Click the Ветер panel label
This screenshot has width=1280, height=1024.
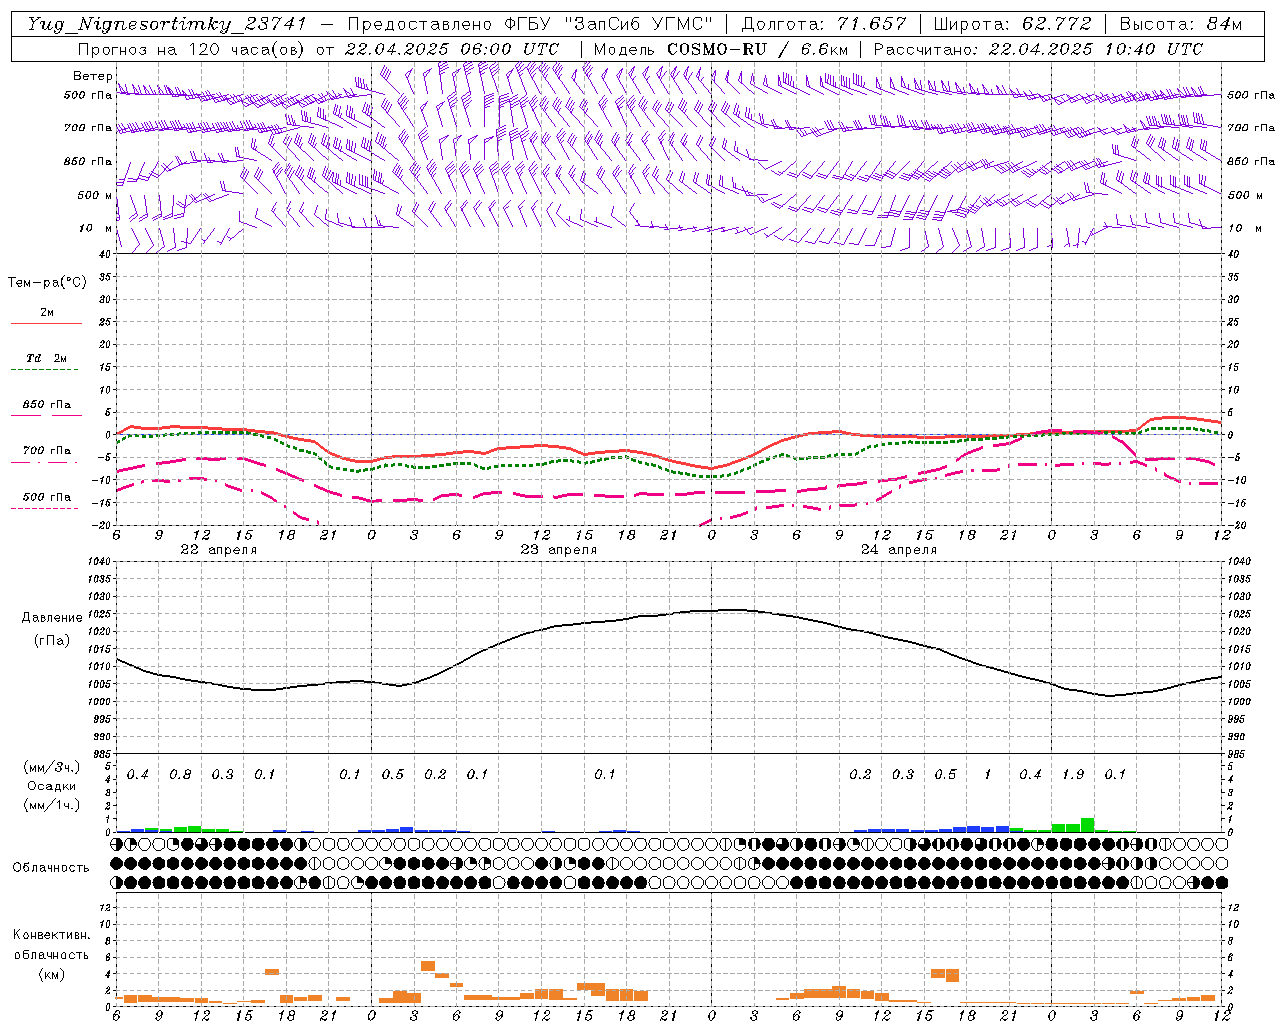click(92, 76)
